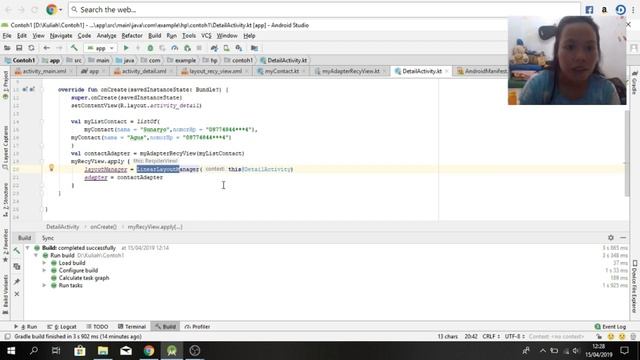This screenshot has width=640, height=360.
Task: Toggle the Structure tool window side tab
Action: pos(5,199)
